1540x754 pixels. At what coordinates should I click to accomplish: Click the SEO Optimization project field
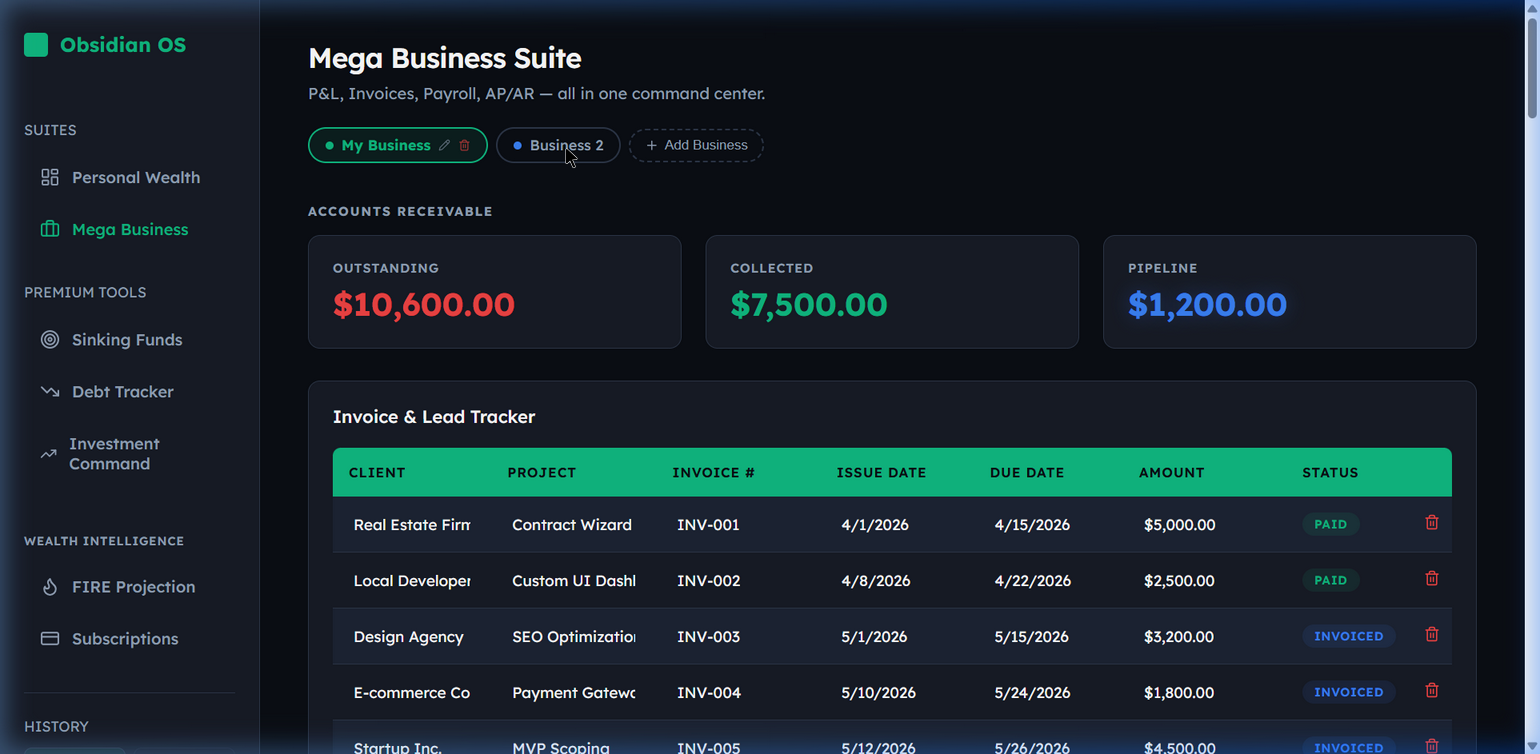click(x=573, y=636)
